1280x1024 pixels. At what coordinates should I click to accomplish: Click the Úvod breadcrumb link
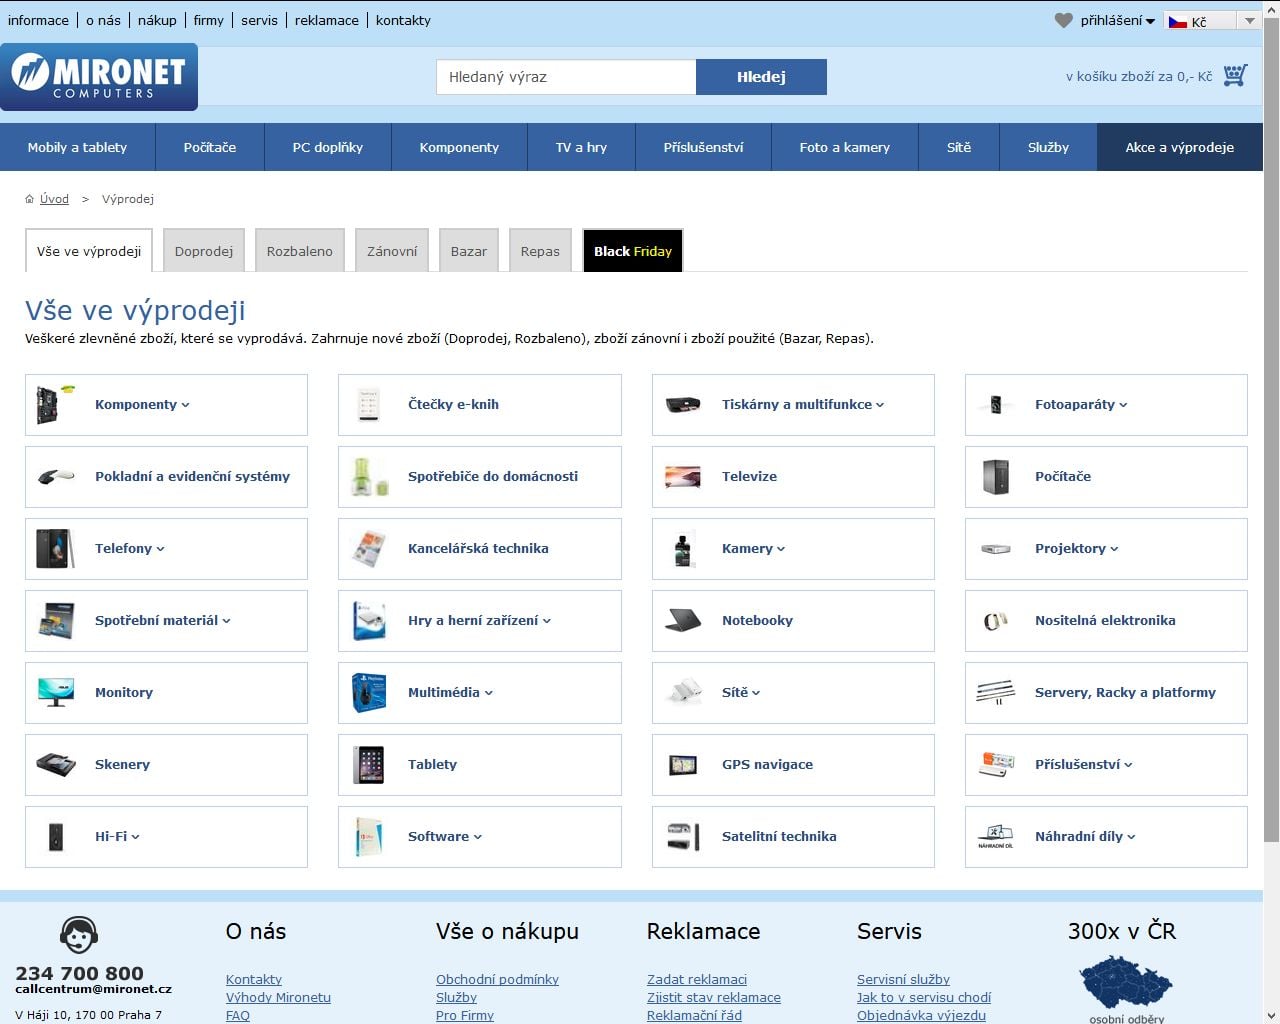[x=54, y=199]
